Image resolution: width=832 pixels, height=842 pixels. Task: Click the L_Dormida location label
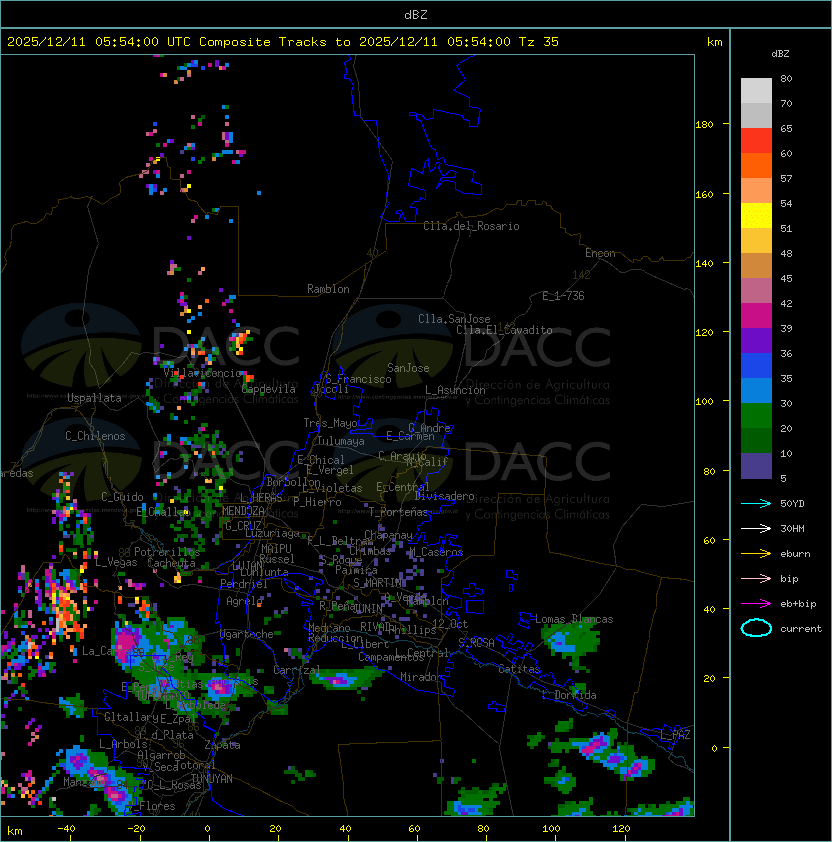(569, 695)
